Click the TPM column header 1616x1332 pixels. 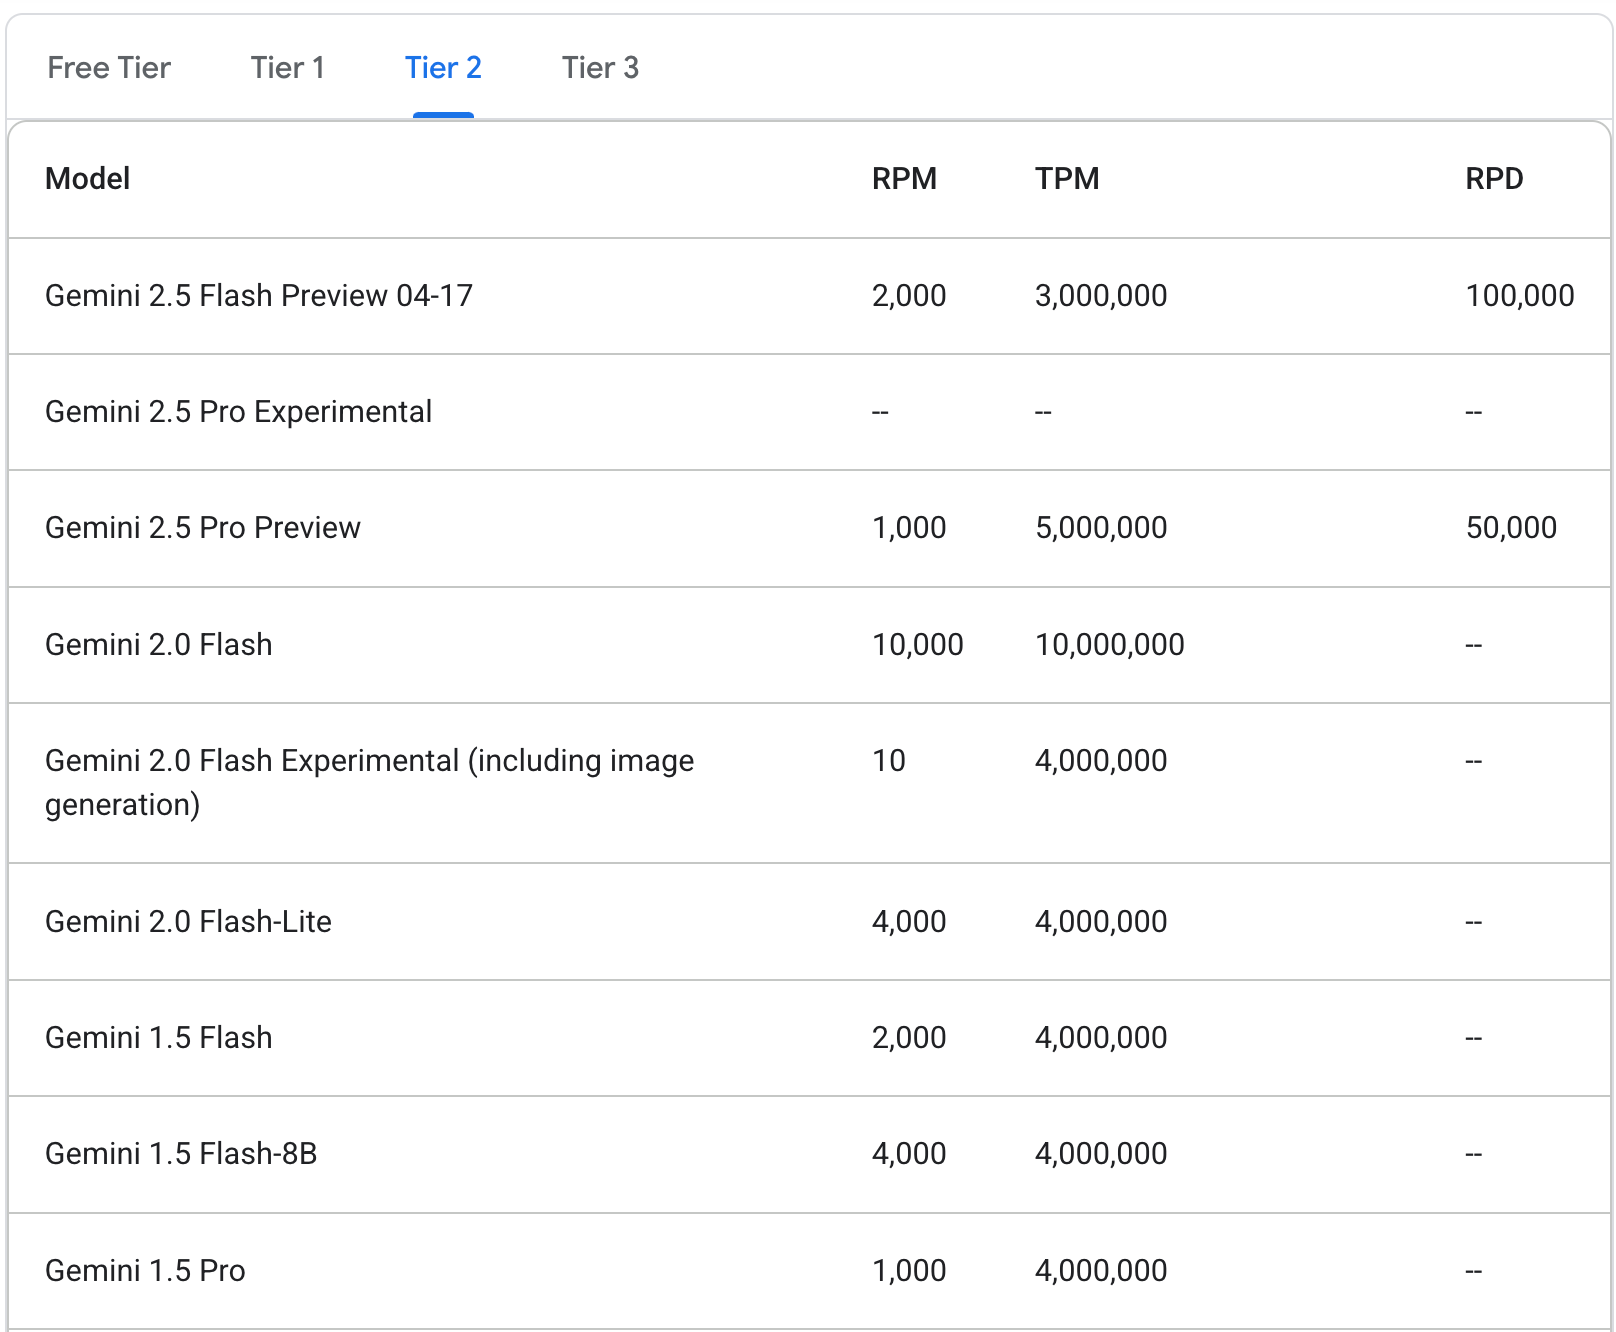(x=1067, y=179)
